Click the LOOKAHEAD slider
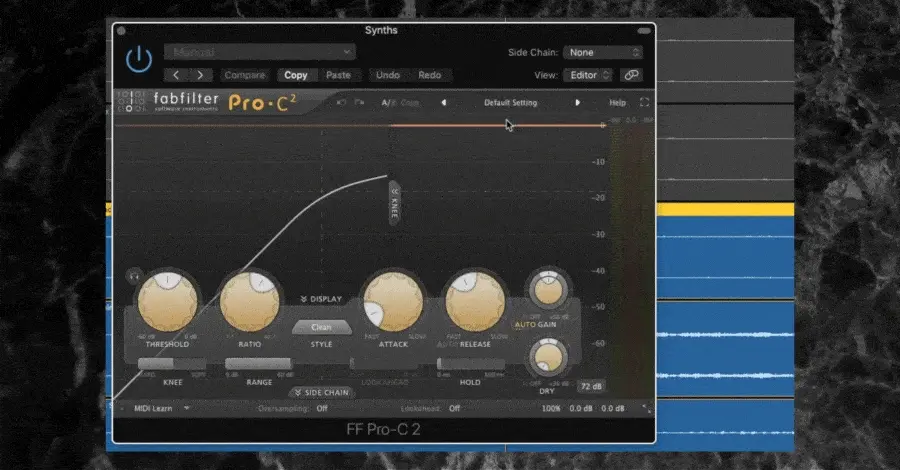The image size is (900, 470). pos(385,363)
